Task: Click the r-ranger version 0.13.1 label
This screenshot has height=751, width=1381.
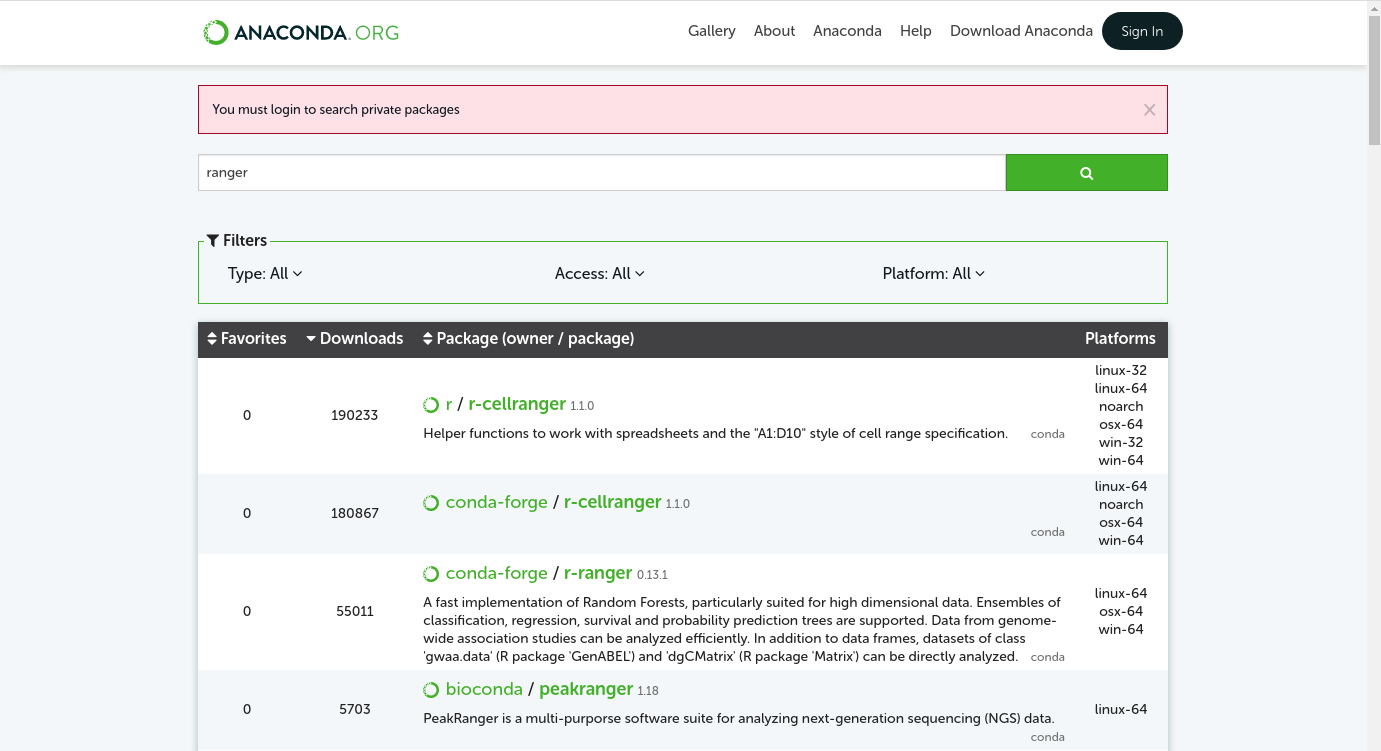Action: (652, 575)
